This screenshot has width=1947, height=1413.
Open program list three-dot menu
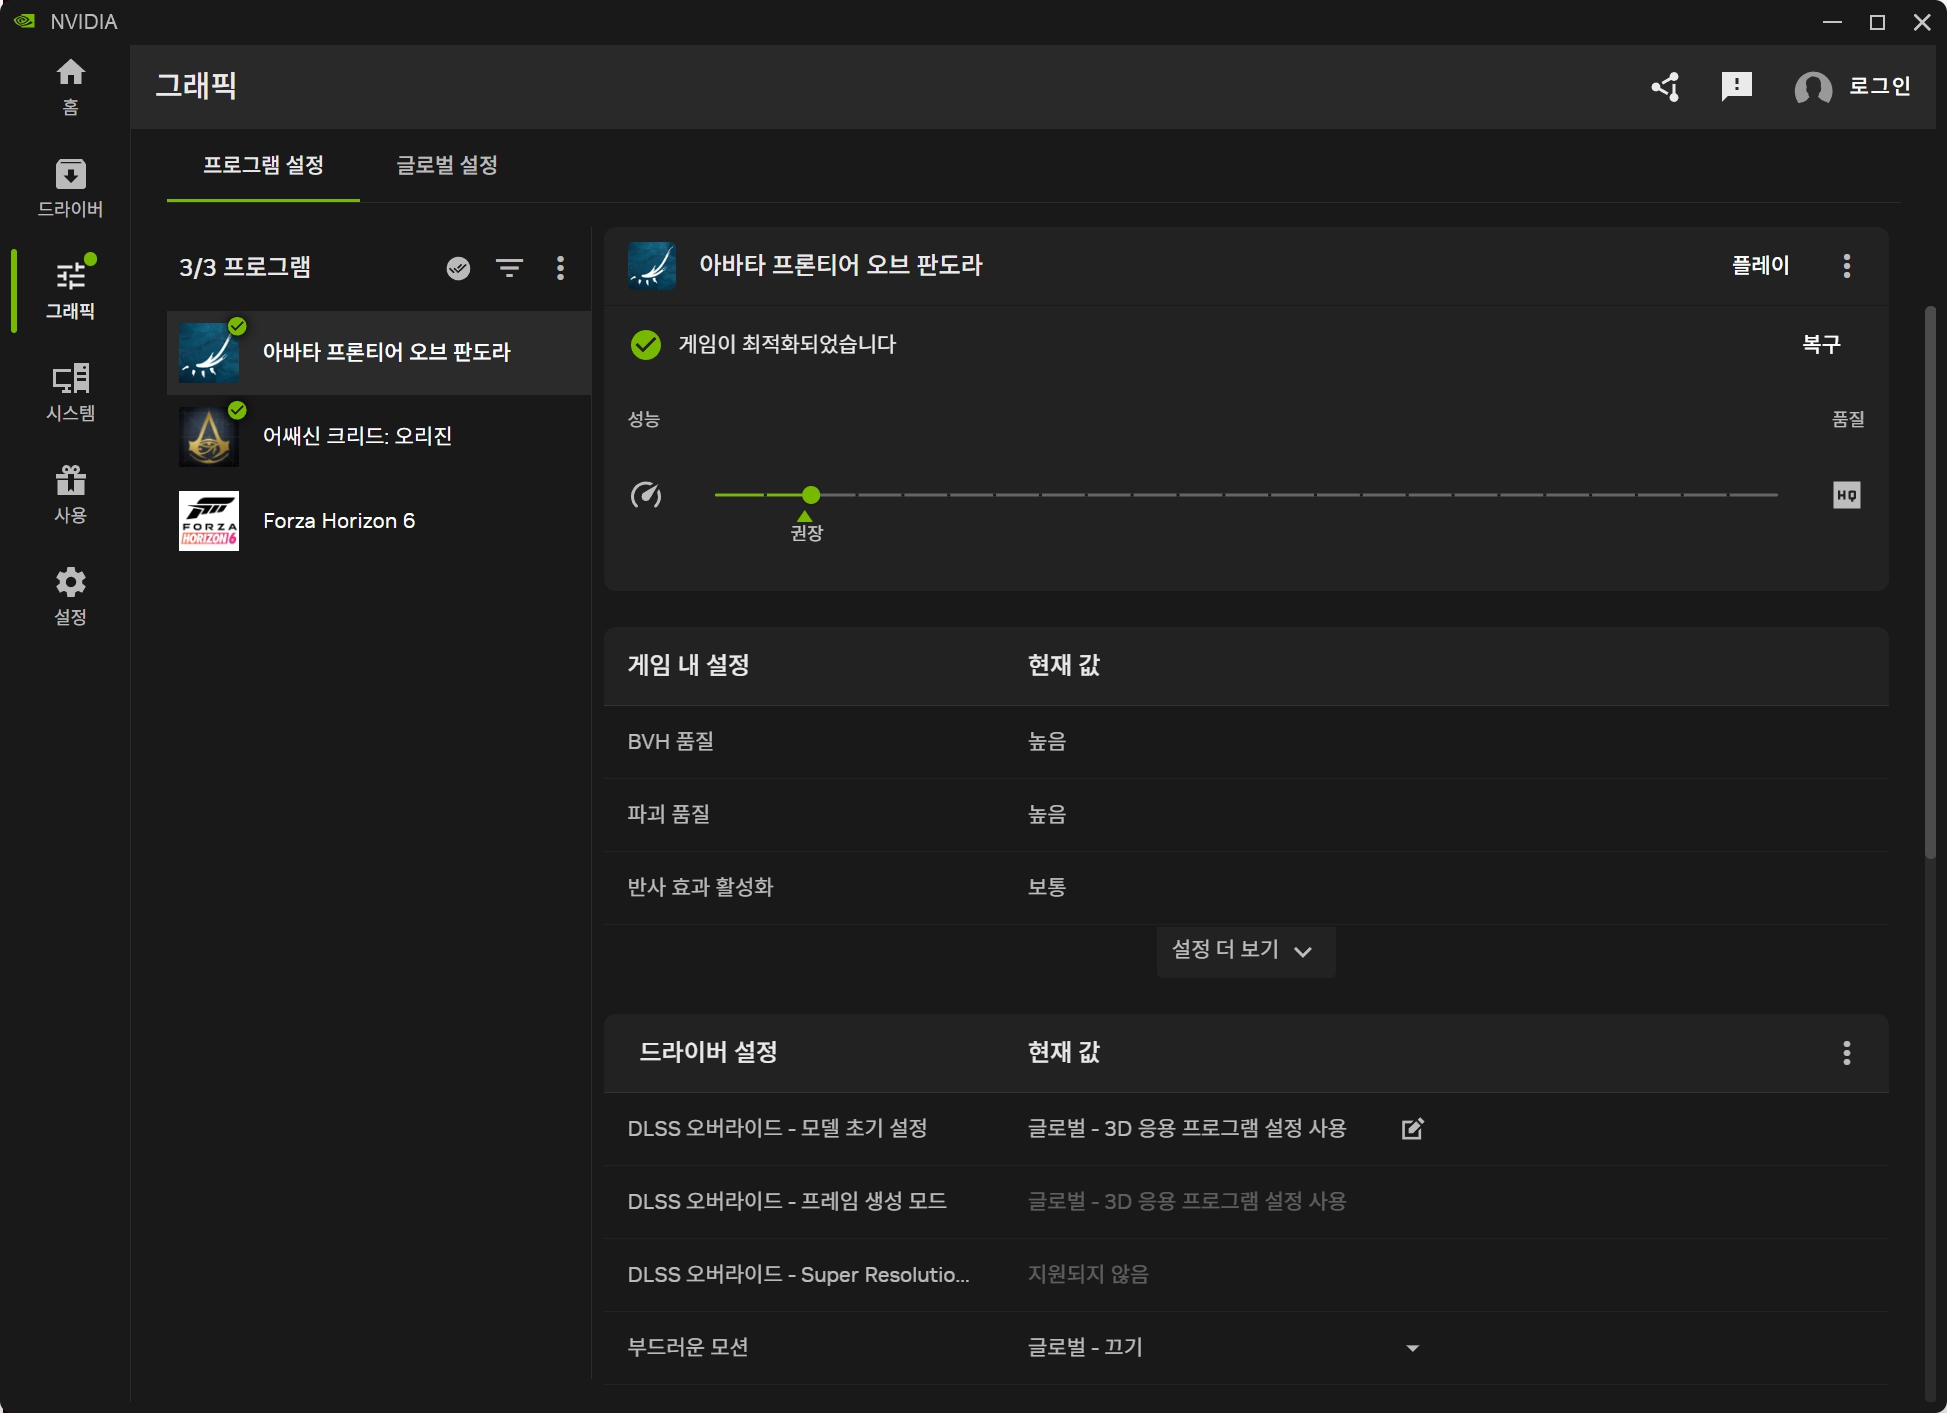coord(560,268)
